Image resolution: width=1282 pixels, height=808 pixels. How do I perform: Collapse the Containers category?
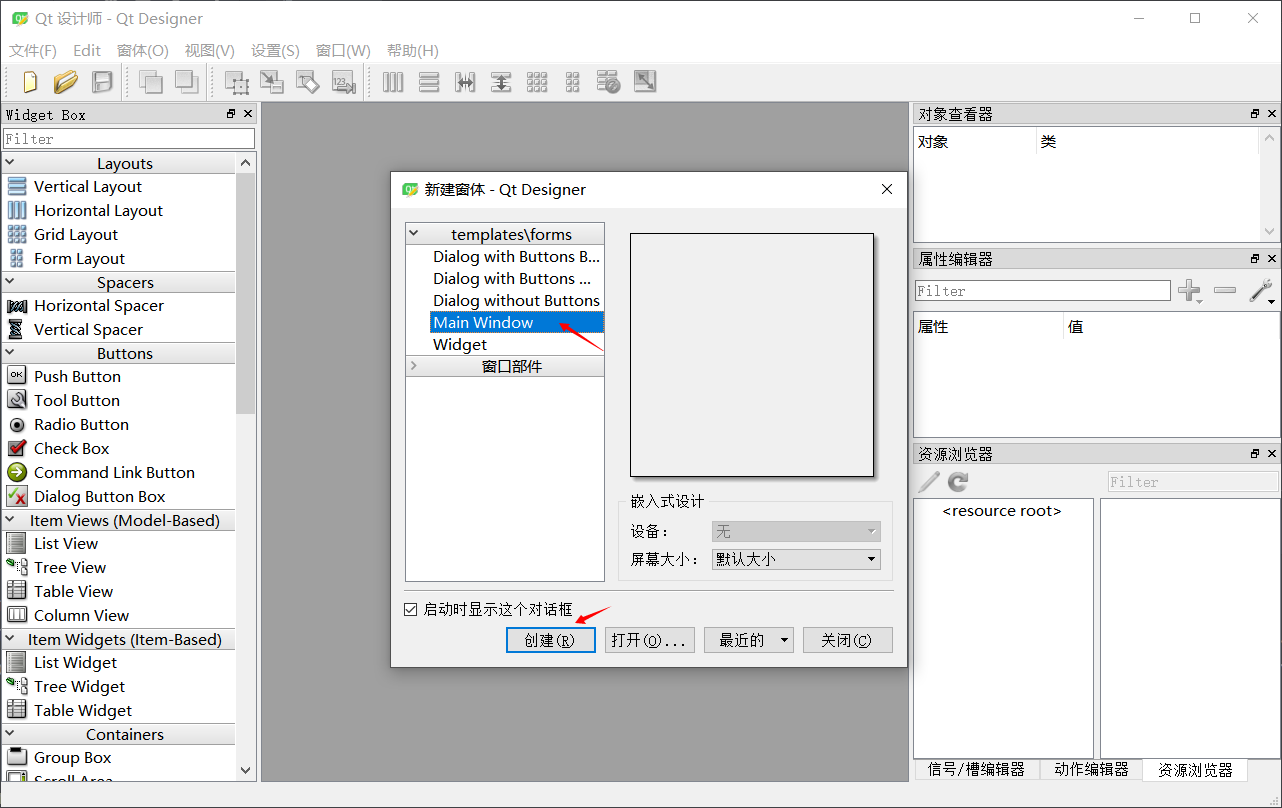point(10,734)
